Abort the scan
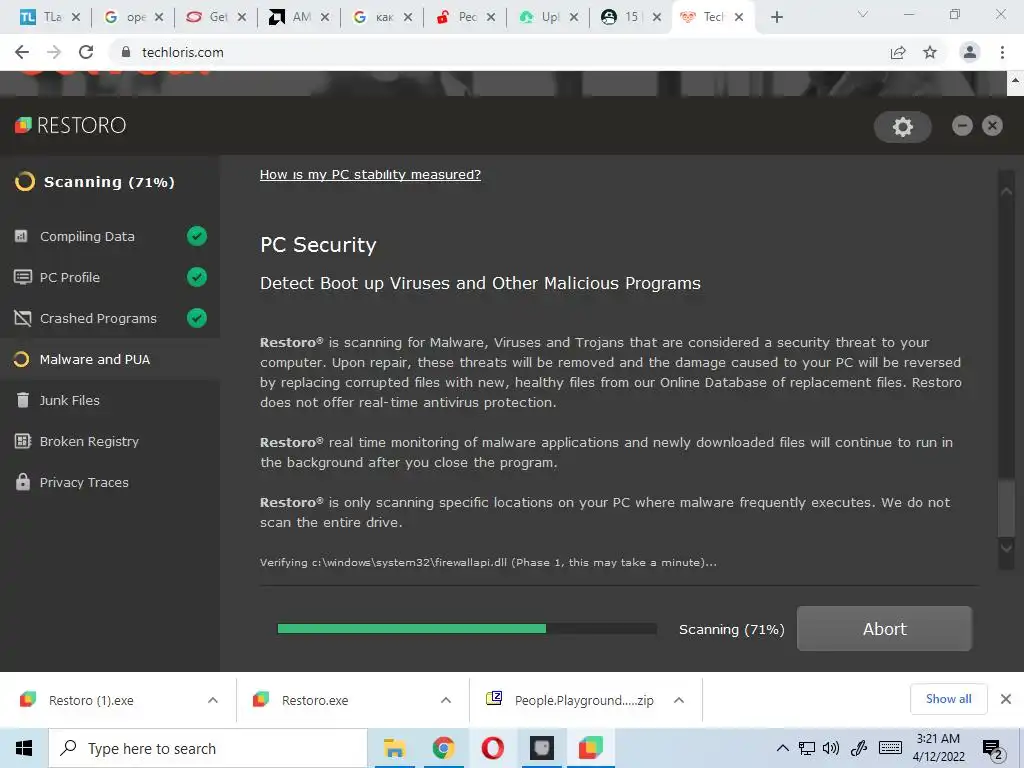This screenshot has width=1024, height=768. tap(884, 628)
